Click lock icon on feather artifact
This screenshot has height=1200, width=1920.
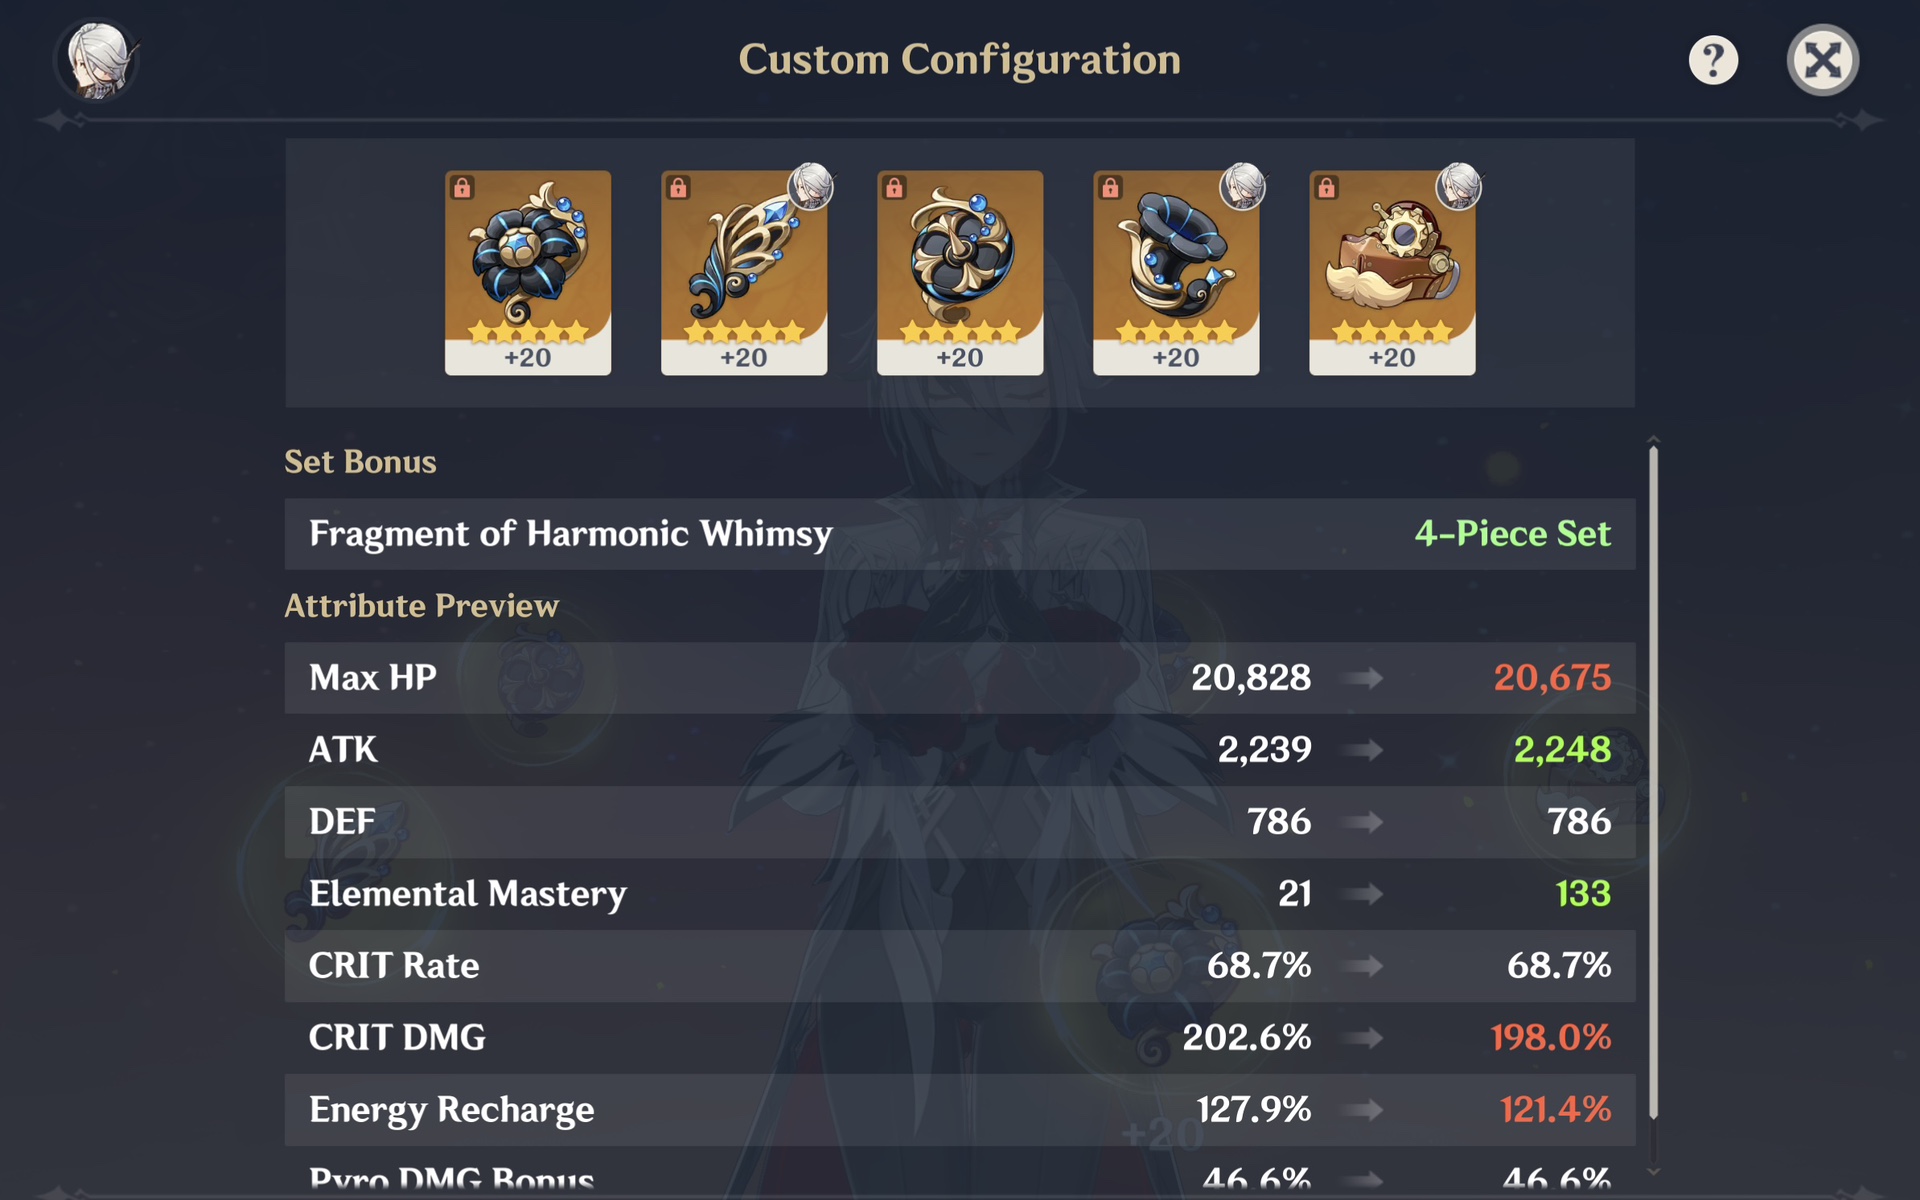(678, 188)
